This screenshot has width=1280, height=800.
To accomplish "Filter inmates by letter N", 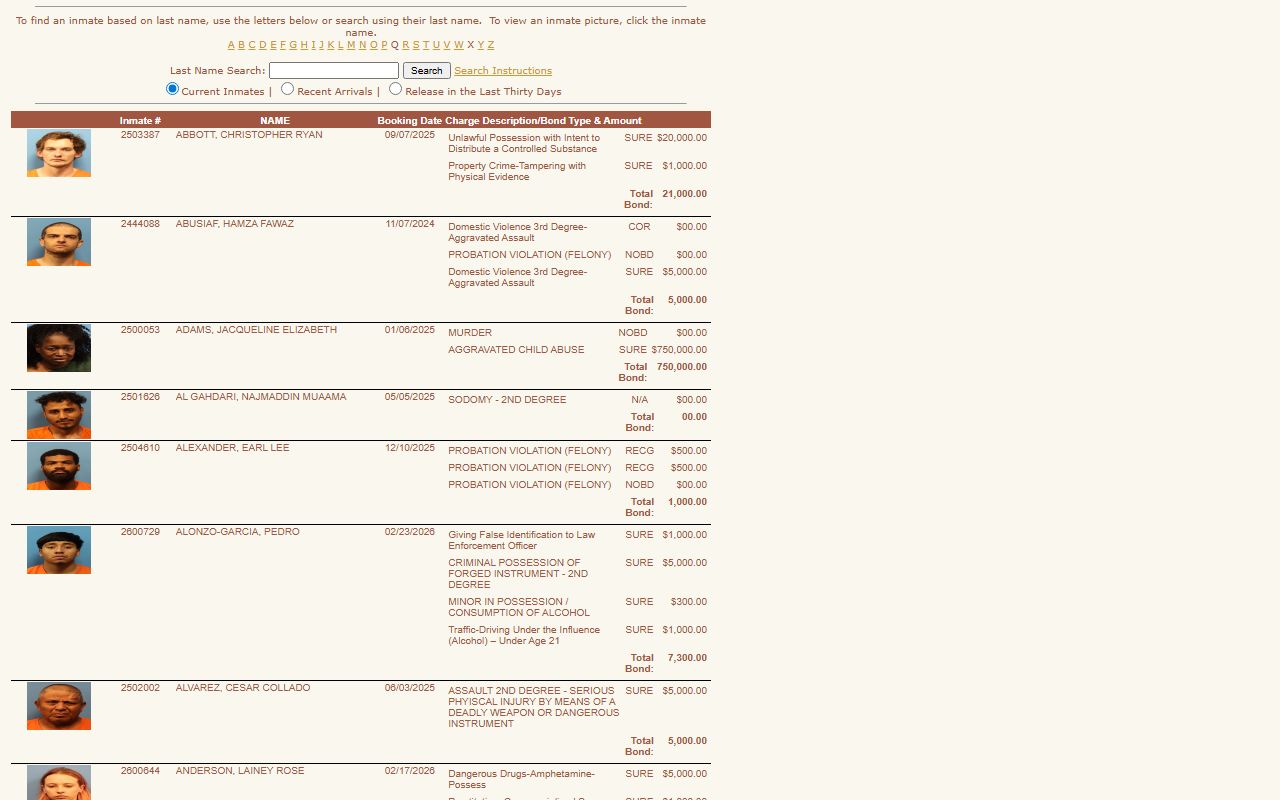I will click(x=363, y=45).
